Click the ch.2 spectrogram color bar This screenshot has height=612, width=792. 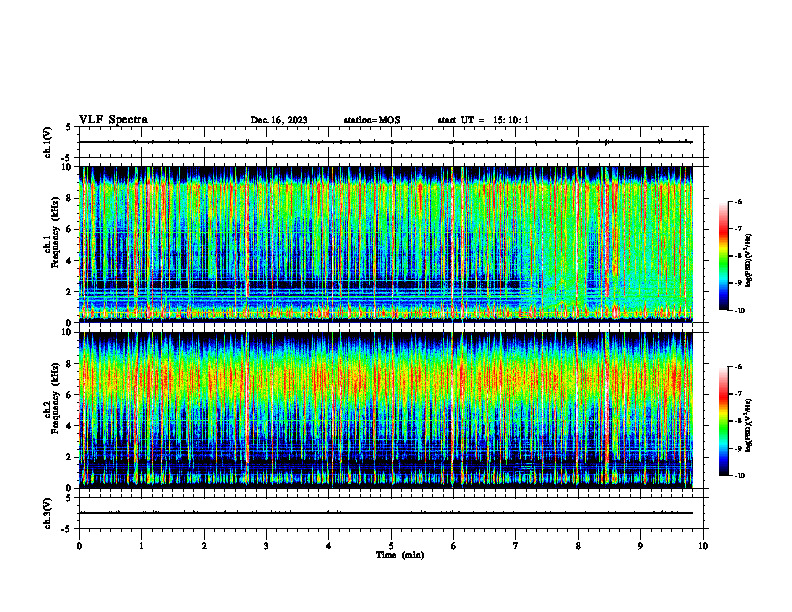[x=723, y=421]
